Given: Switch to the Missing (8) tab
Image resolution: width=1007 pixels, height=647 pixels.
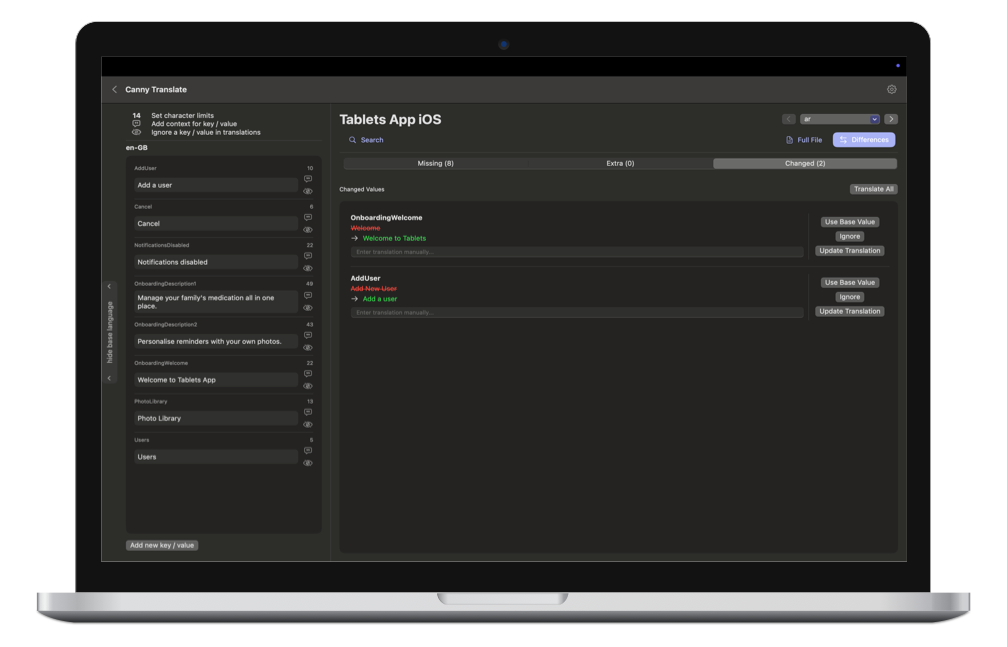Looking at the screenshot, I should coord(435,163).
